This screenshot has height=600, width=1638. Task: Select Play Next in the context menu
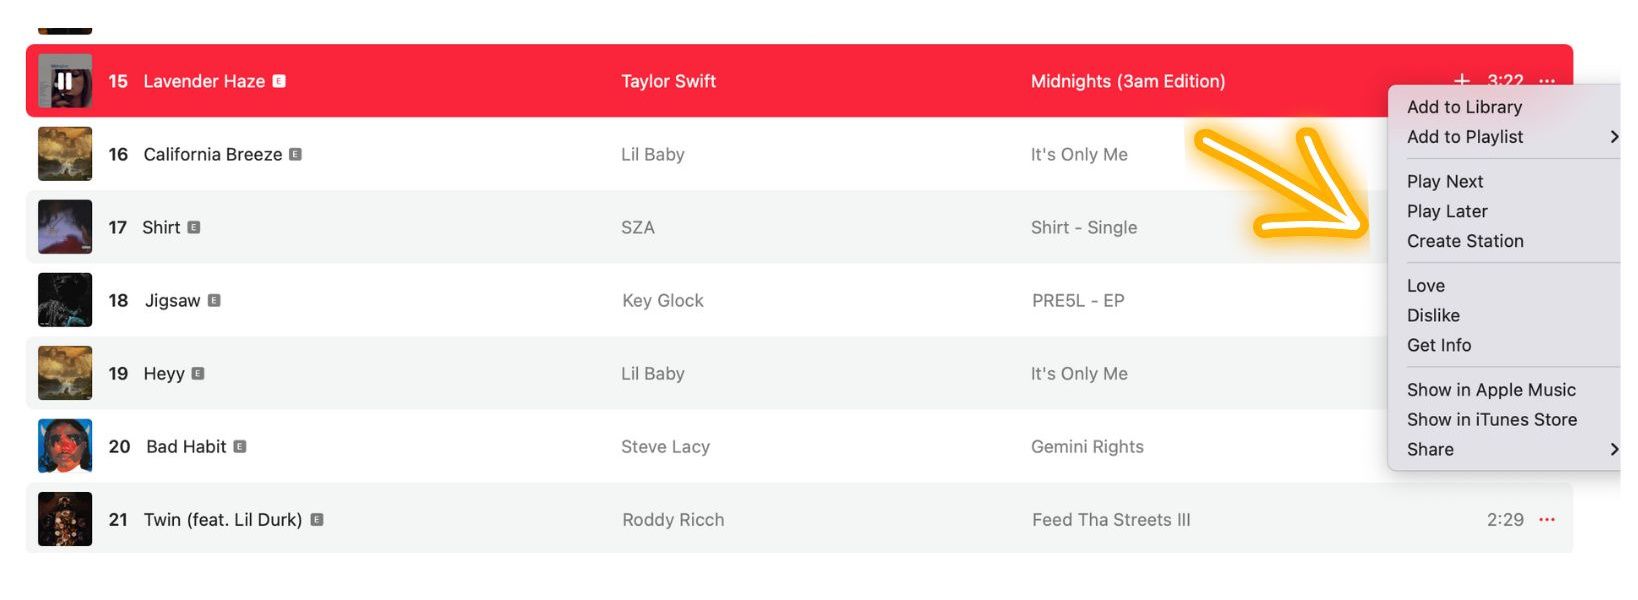pyautogui.click(x=1445, y=181)
